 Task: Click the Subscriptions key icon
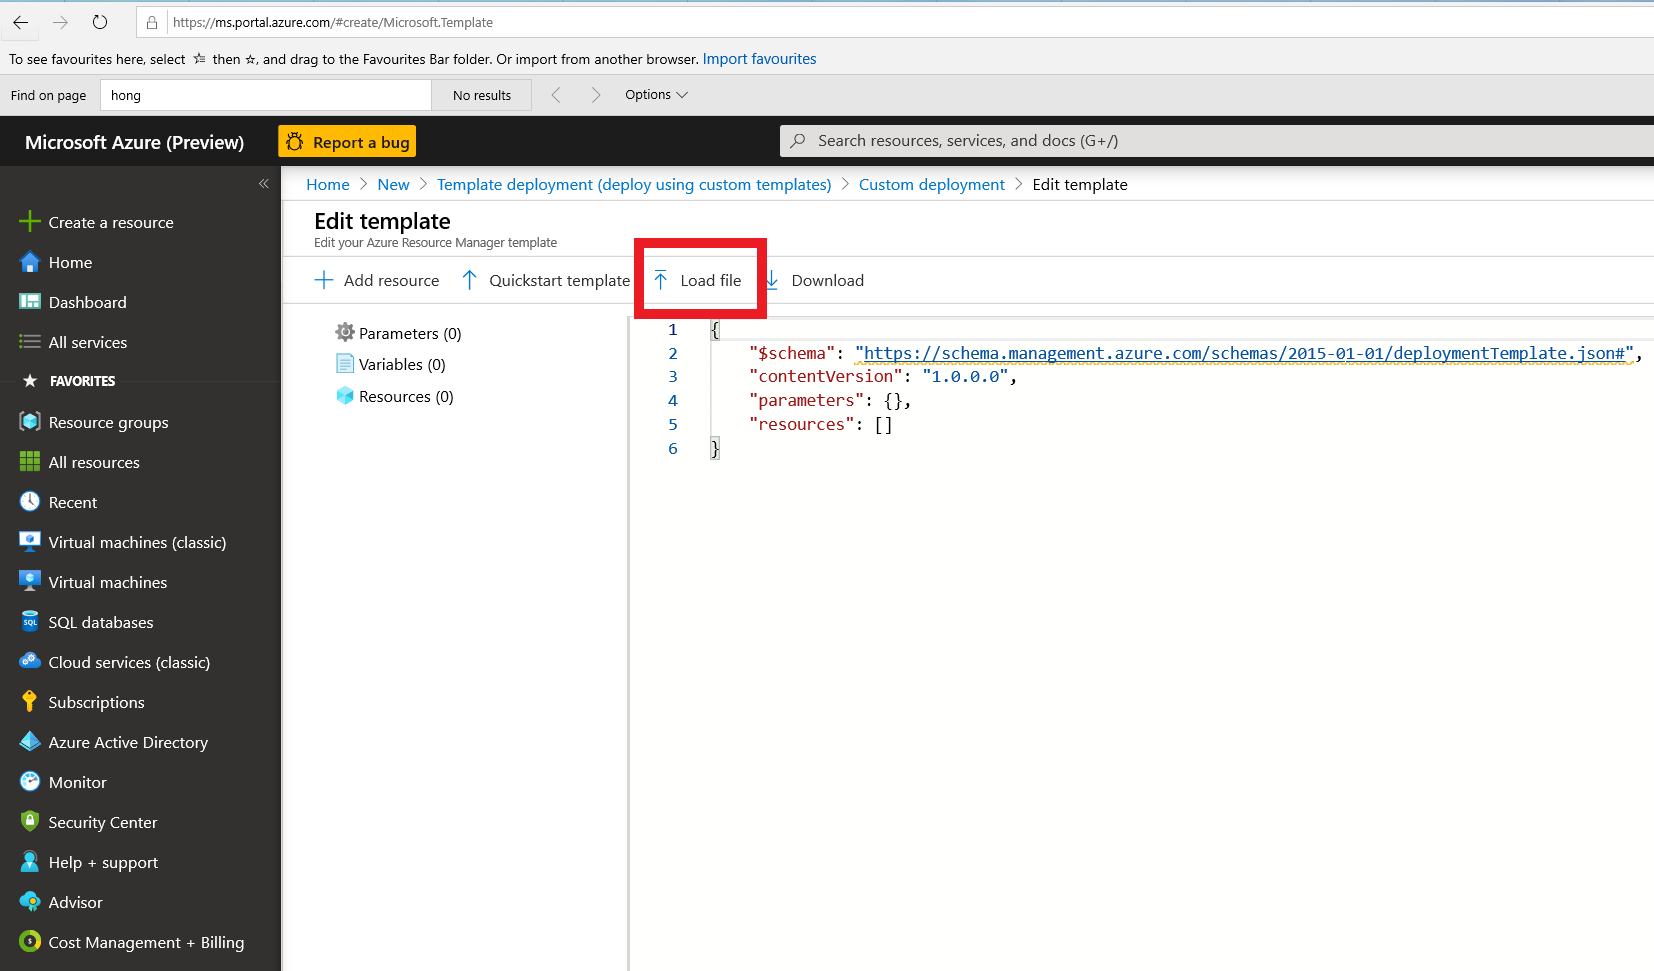tap(30, 702)
